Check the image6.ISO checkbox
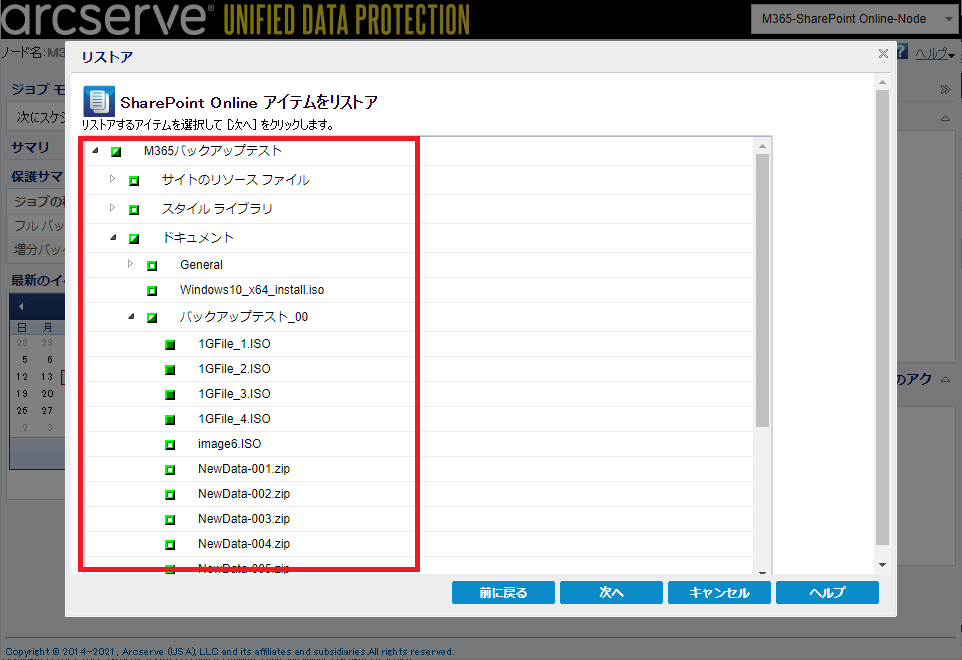Image resolution: width=962 pixels, height=660 pixels. coord(171,445)
